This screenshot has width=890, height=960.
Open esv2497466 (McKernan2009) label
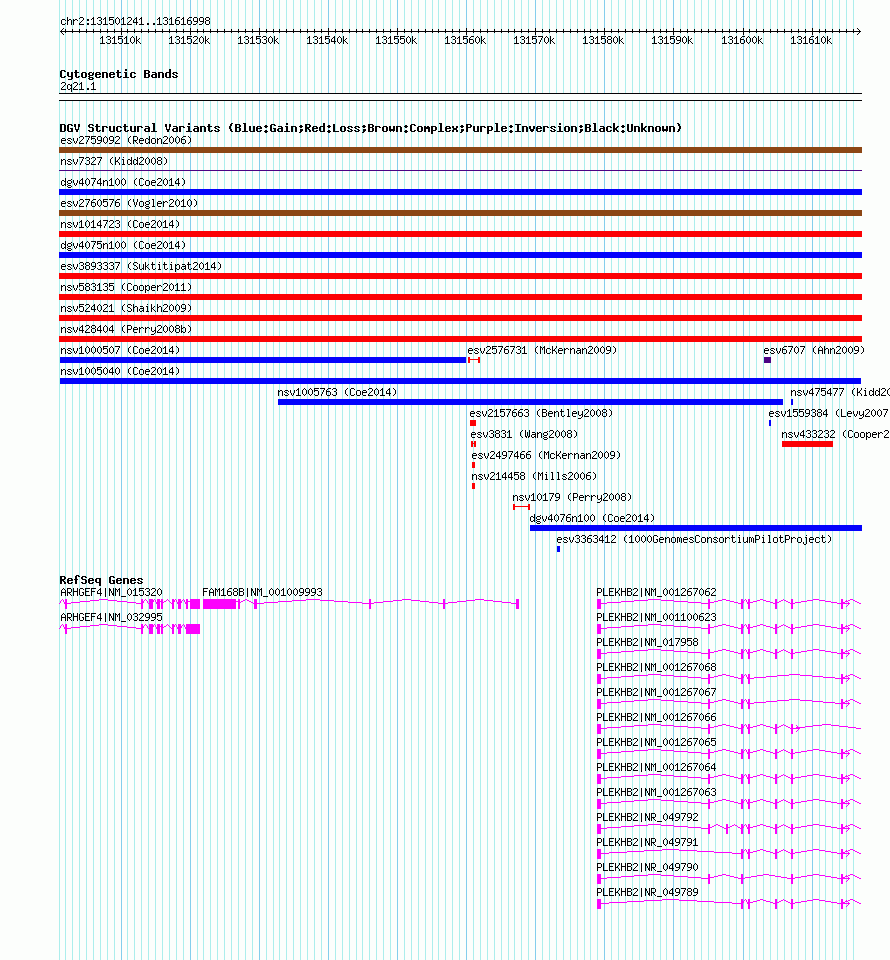pyautogui.click(x=546, y=456)
